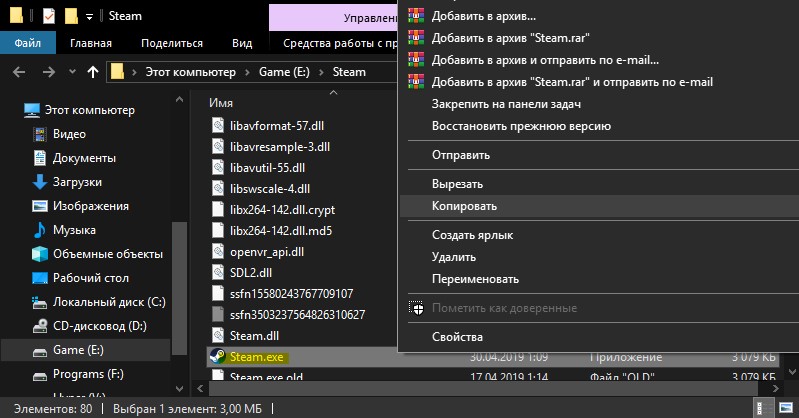Open Загрузки in navigation pane
The height and width of the screenshot is (418, 799).
pyautogui.click(x=77, y=182)
